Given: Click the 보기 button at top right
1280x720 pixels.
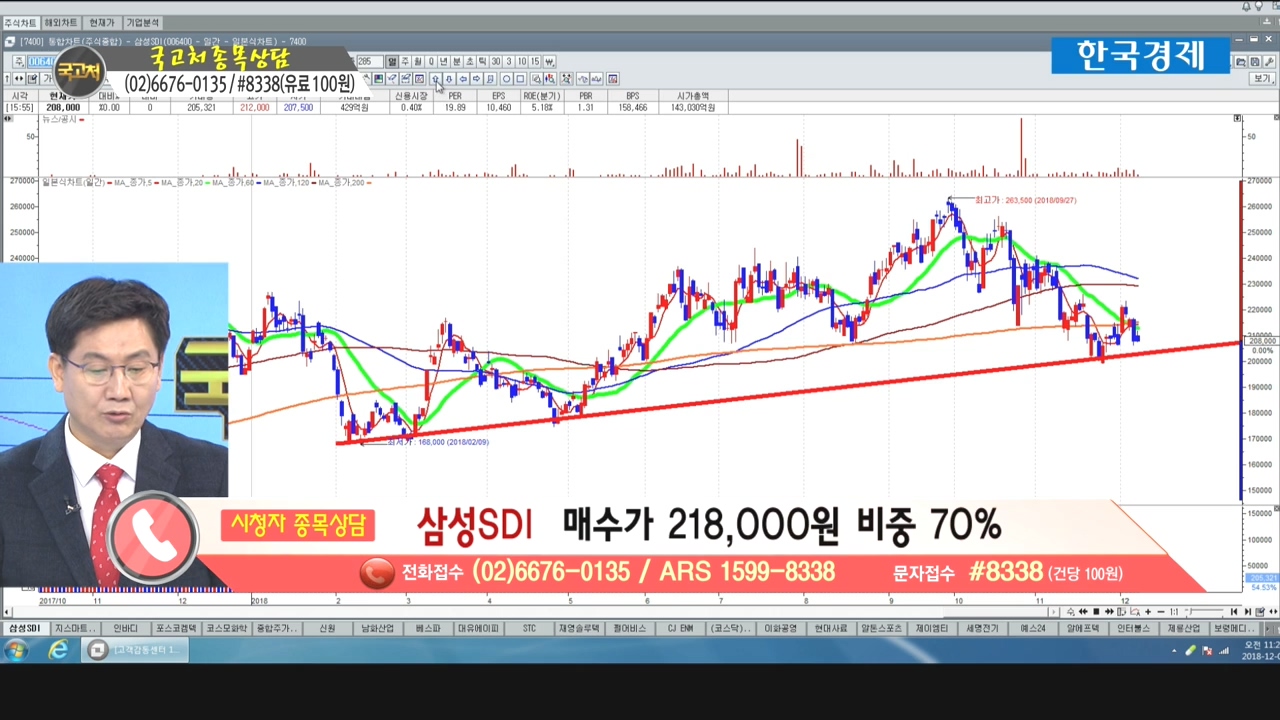Looking at the screenshot, I should pyautogui.click(x=1263, y=79).
